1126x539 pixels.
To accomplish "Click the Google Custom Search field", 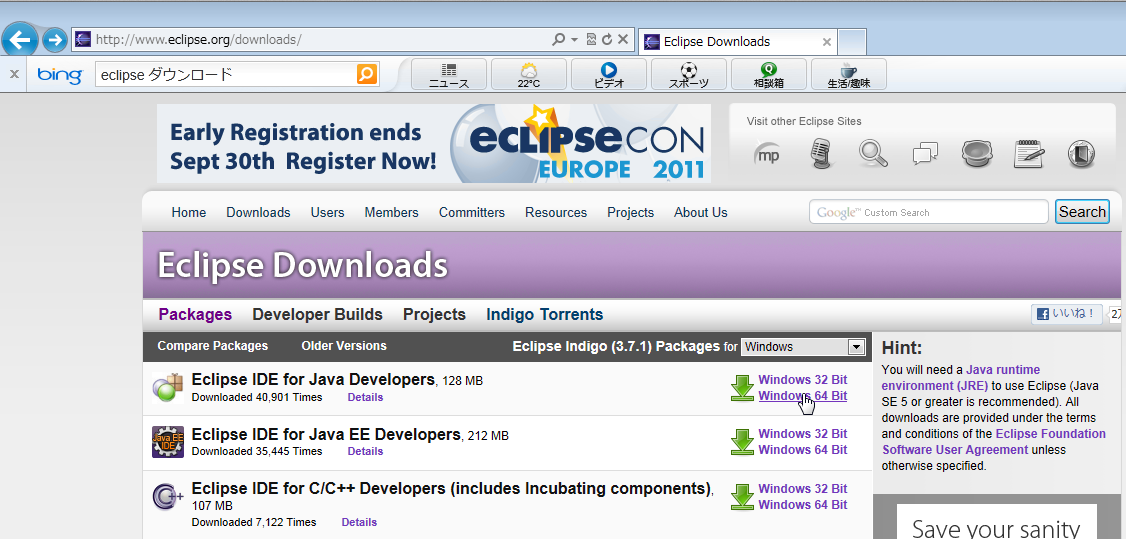I will (930, 212).
